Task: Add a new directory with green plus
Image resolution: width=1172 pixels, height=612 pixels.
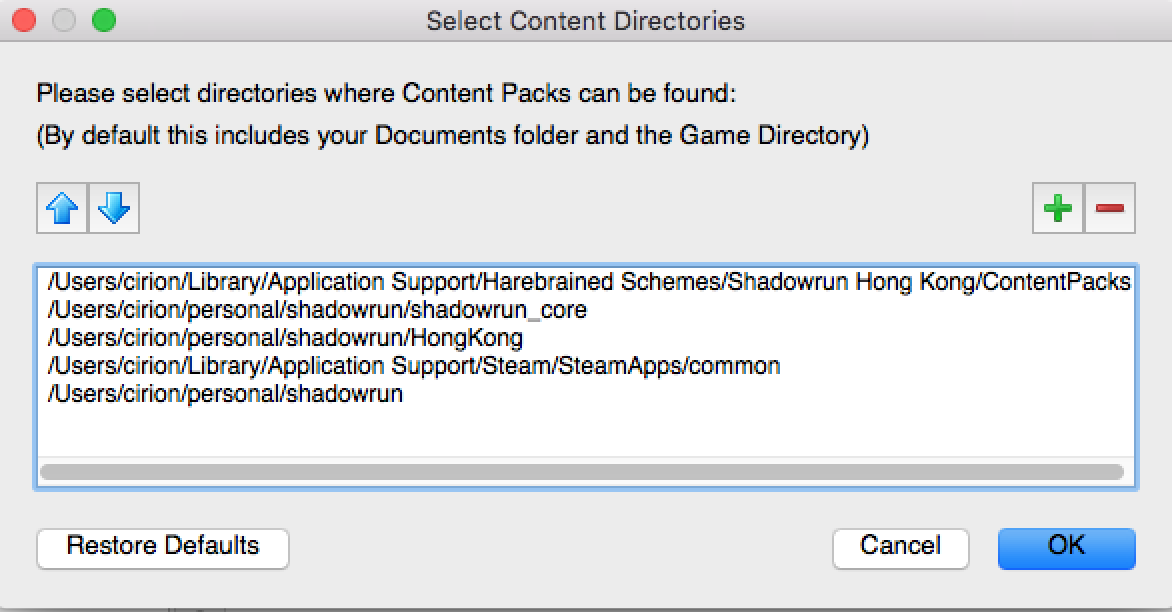Action: click(1058, 209)
